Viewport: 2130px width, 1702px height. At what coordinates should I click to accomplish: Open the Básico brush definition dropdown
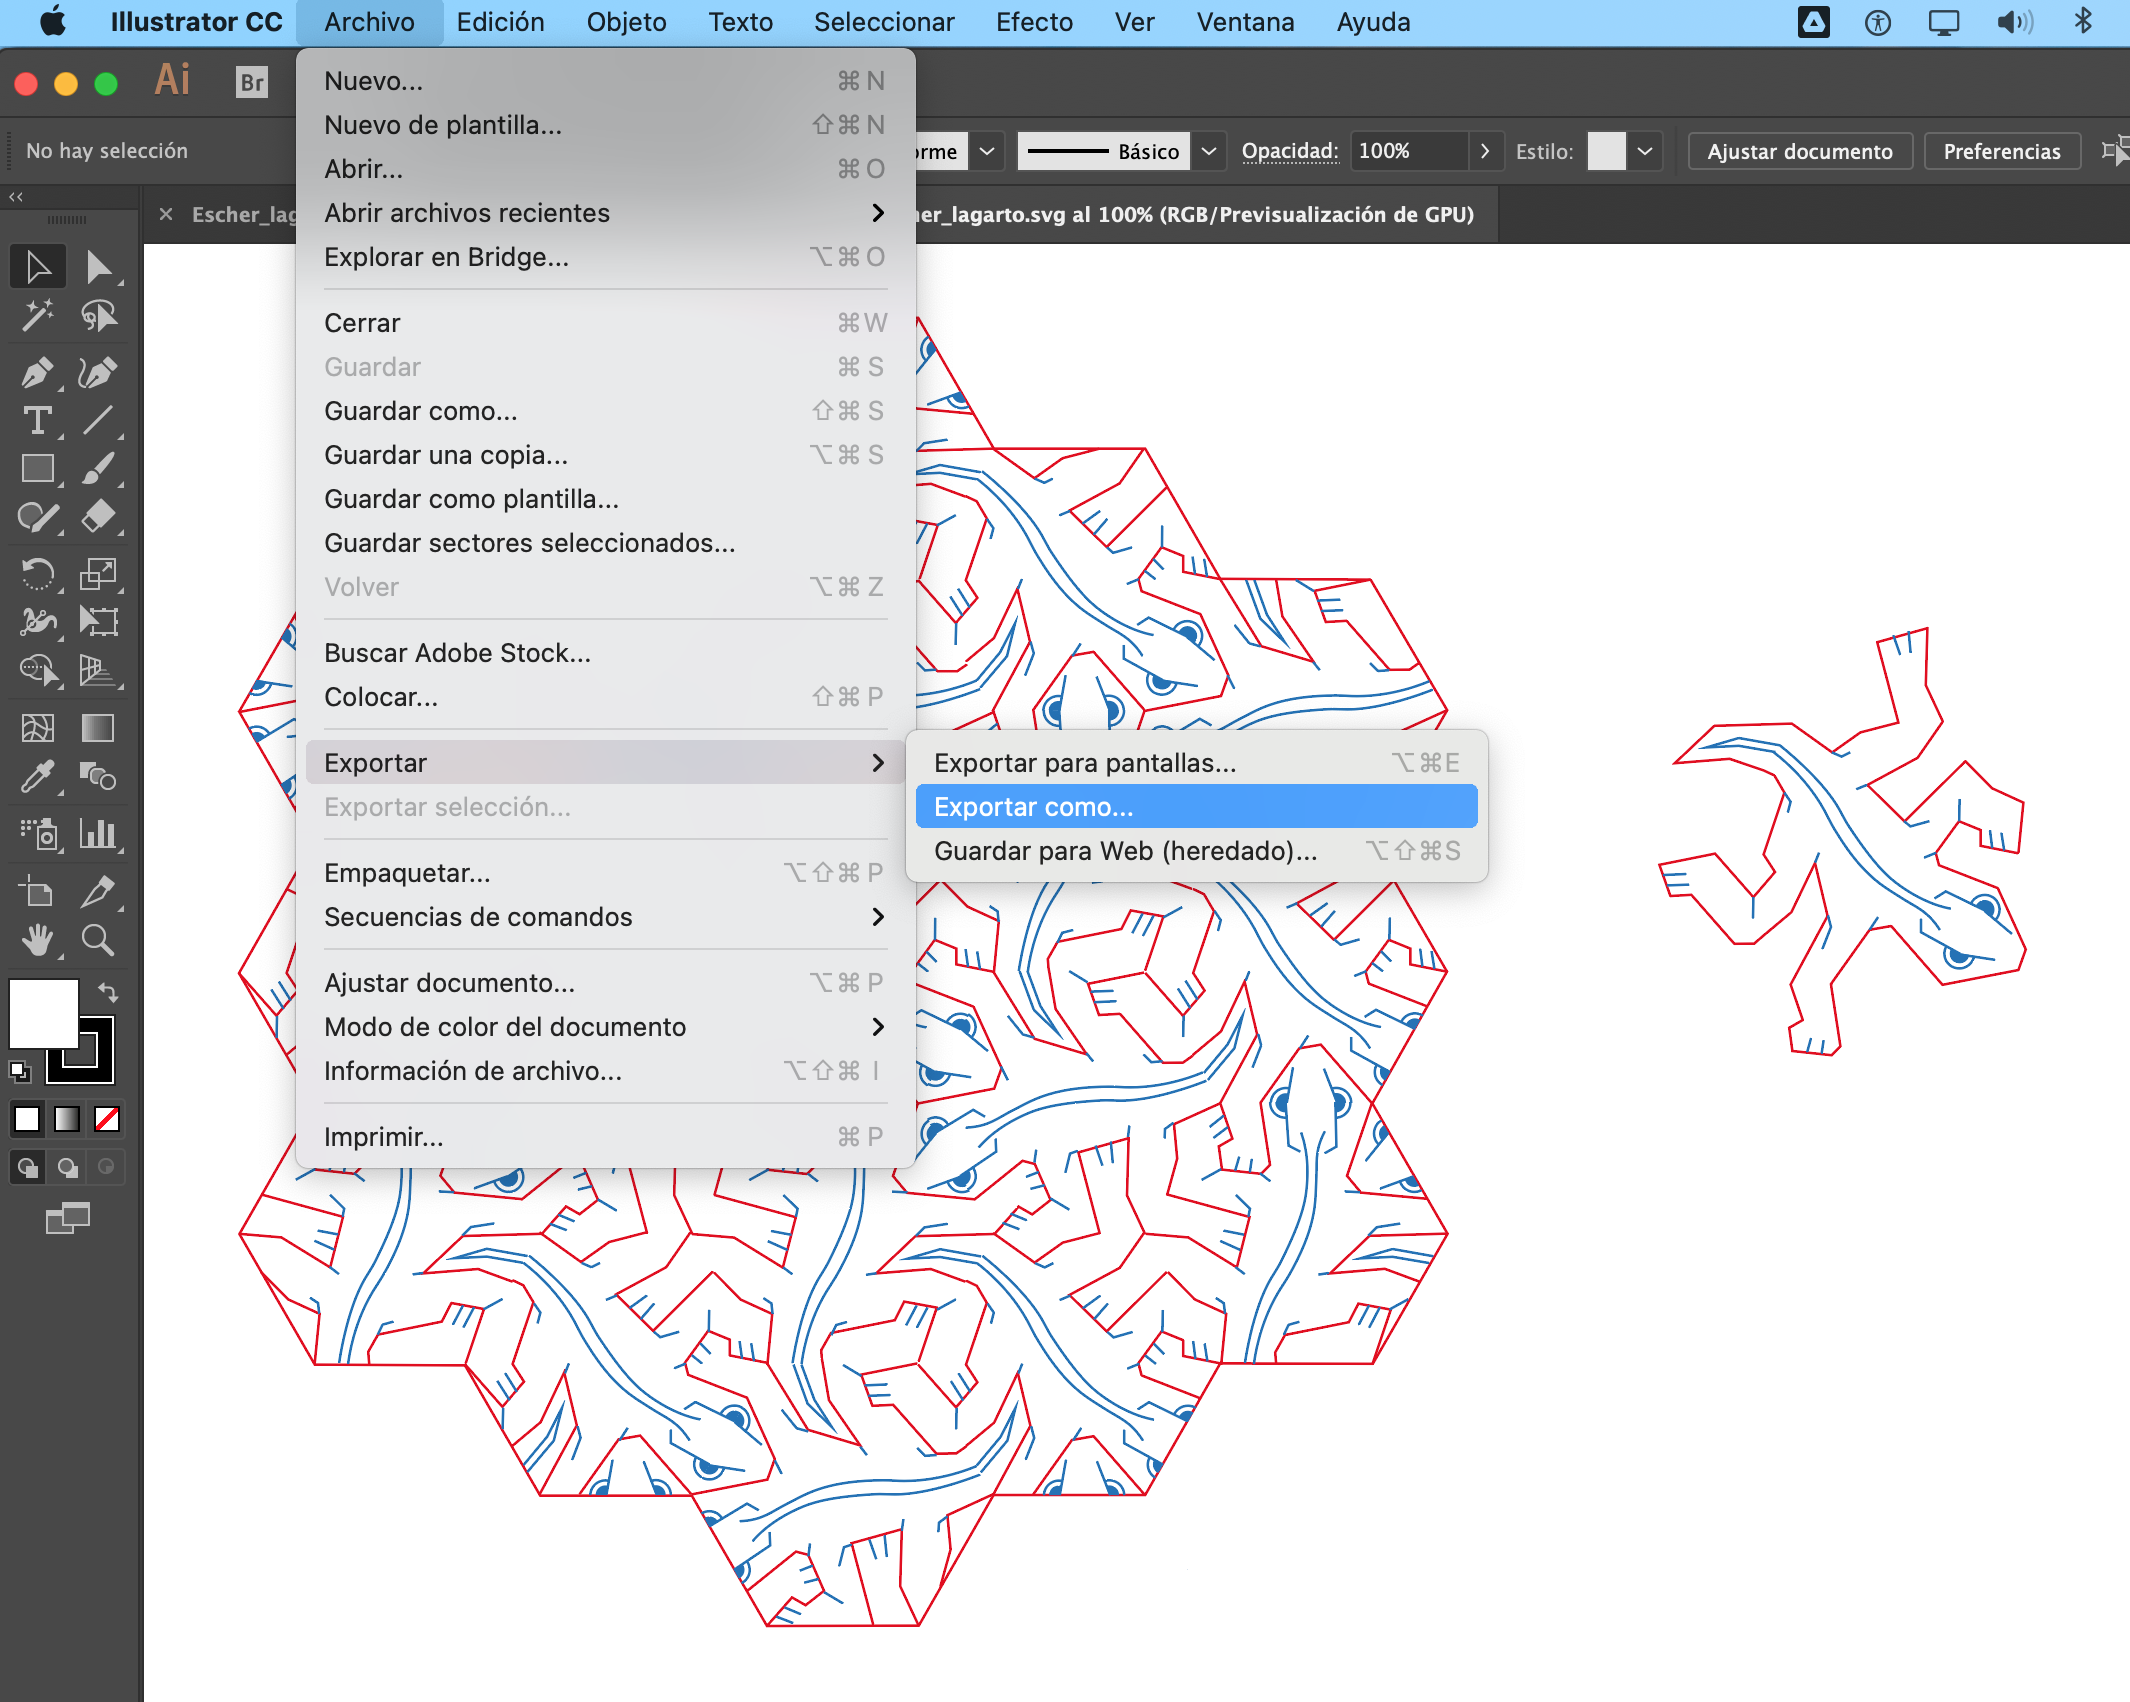click(1209, 152)
